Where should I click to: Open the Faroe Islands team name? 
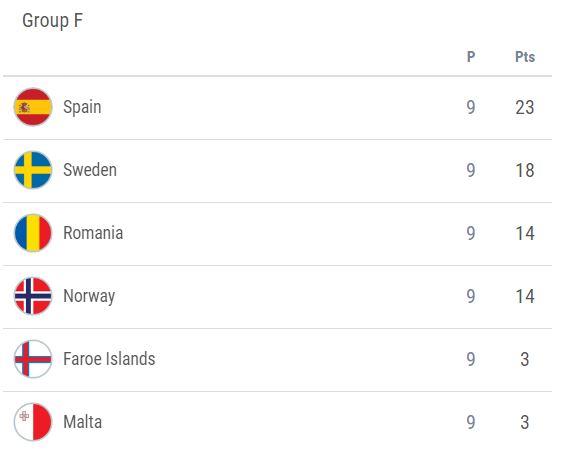[109, 359]
